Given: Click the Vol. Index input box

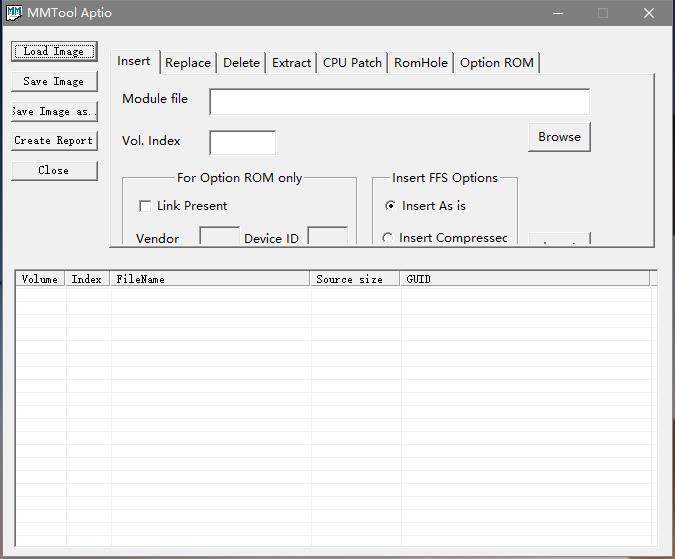Looking at the screenshot, I should (x=242, y=142).
